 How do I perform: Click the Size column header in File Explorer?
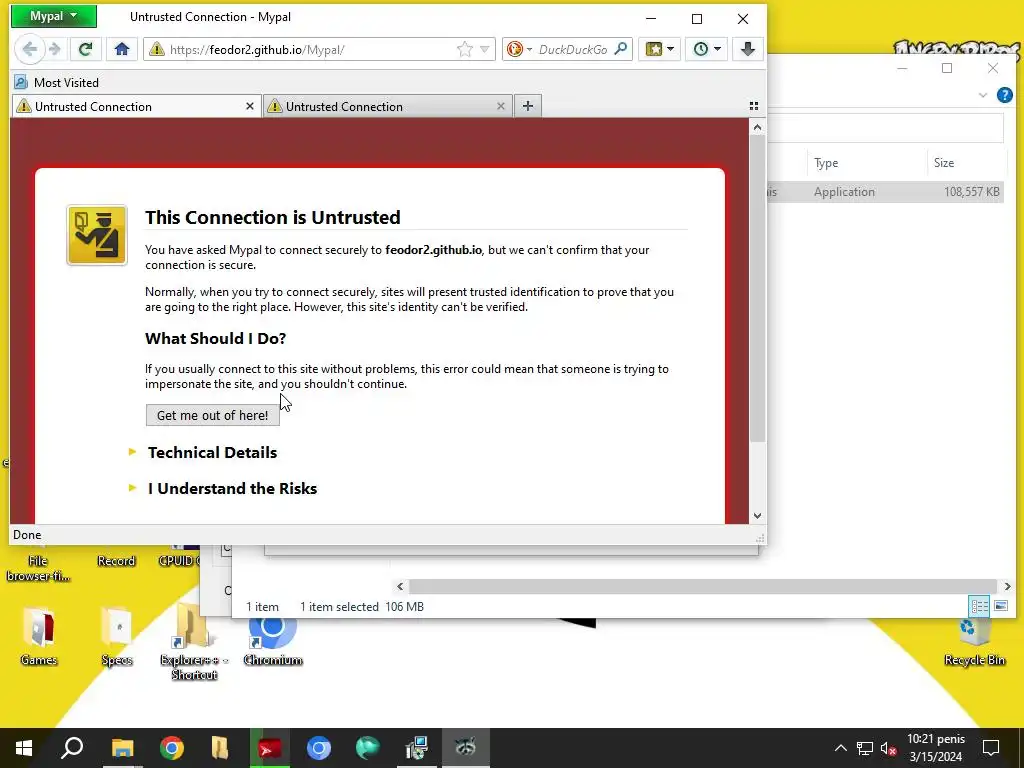pyautogui.click(x=965, y=163)
